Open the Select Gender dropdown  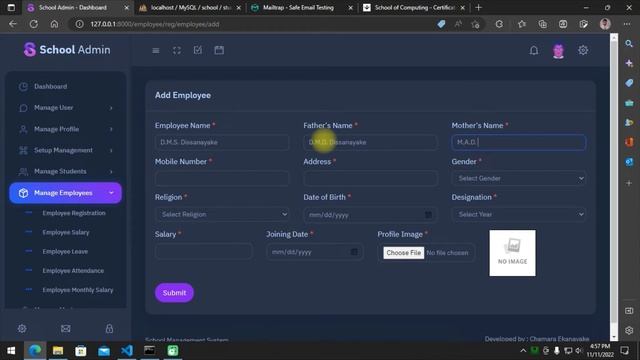(518, 178)
